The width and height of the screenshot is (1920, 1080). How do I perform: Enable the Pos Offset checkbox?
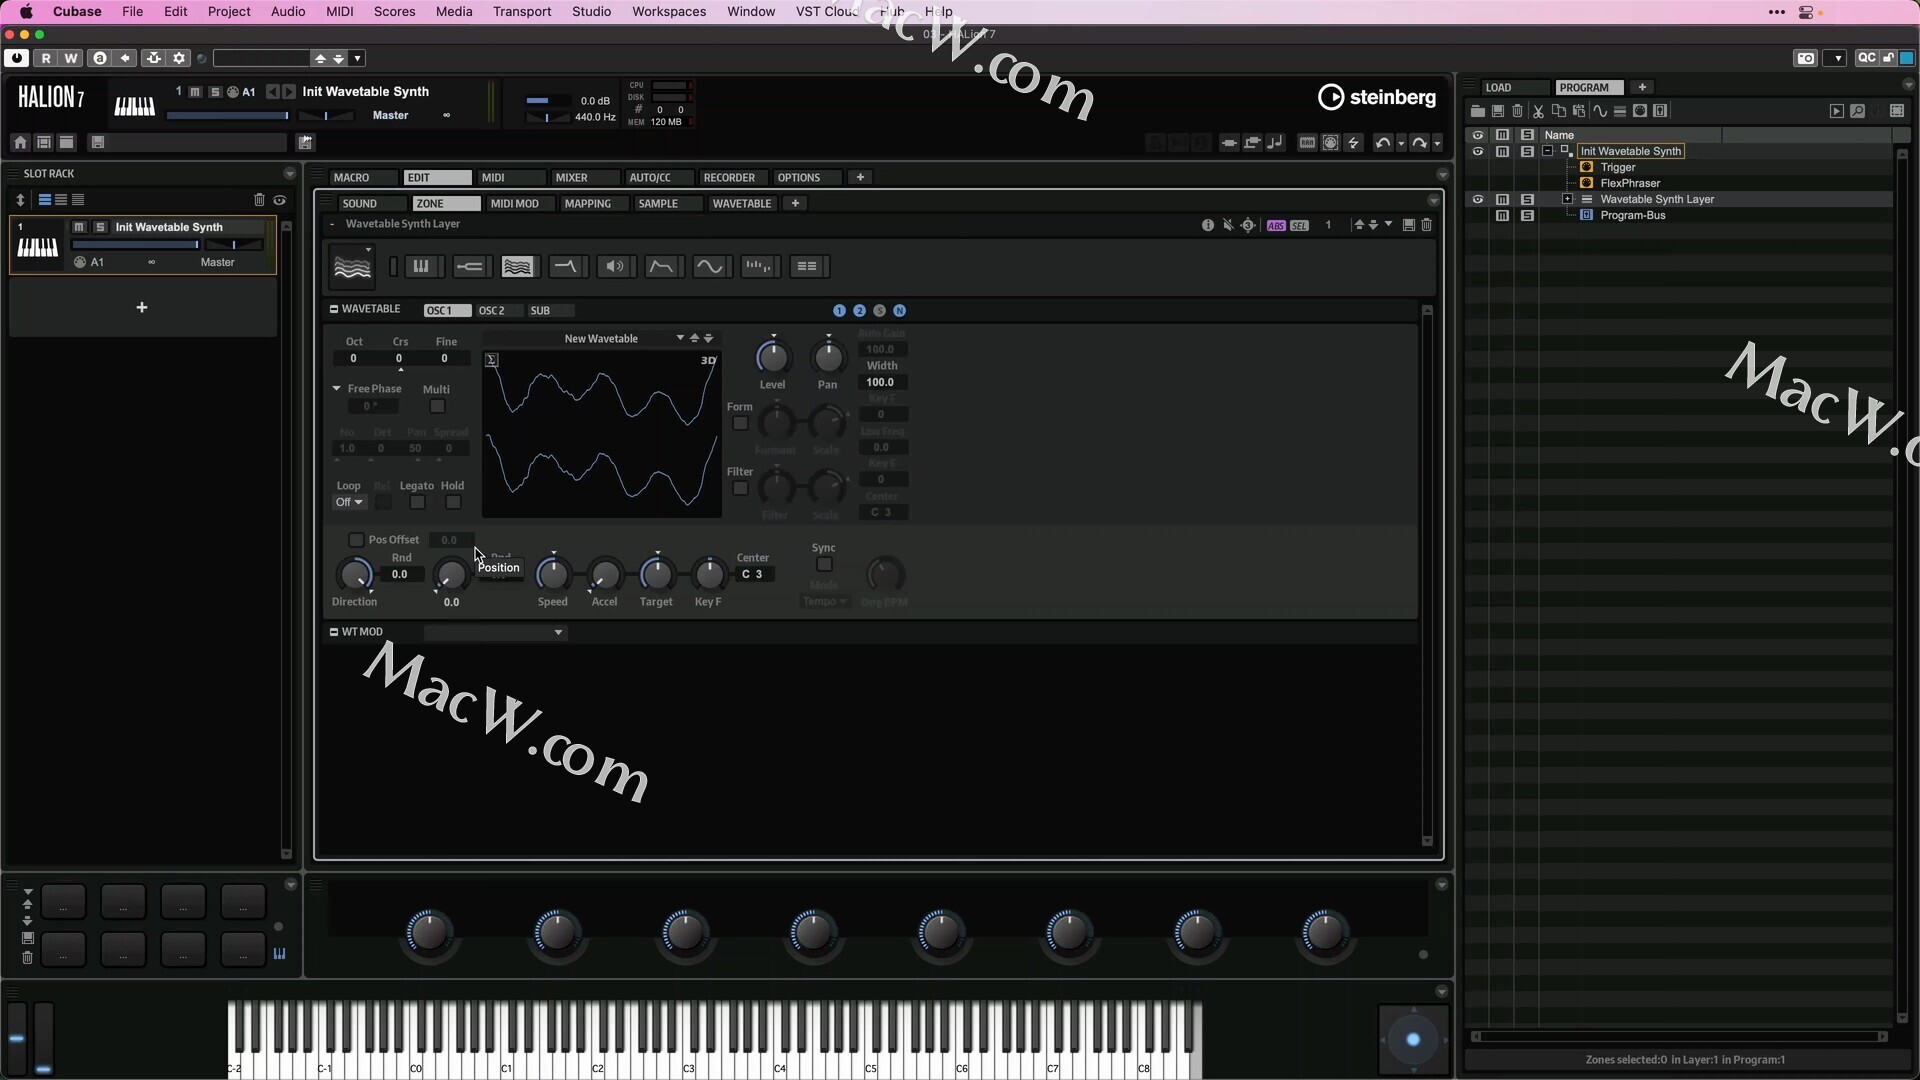click(x=355, y=540)
